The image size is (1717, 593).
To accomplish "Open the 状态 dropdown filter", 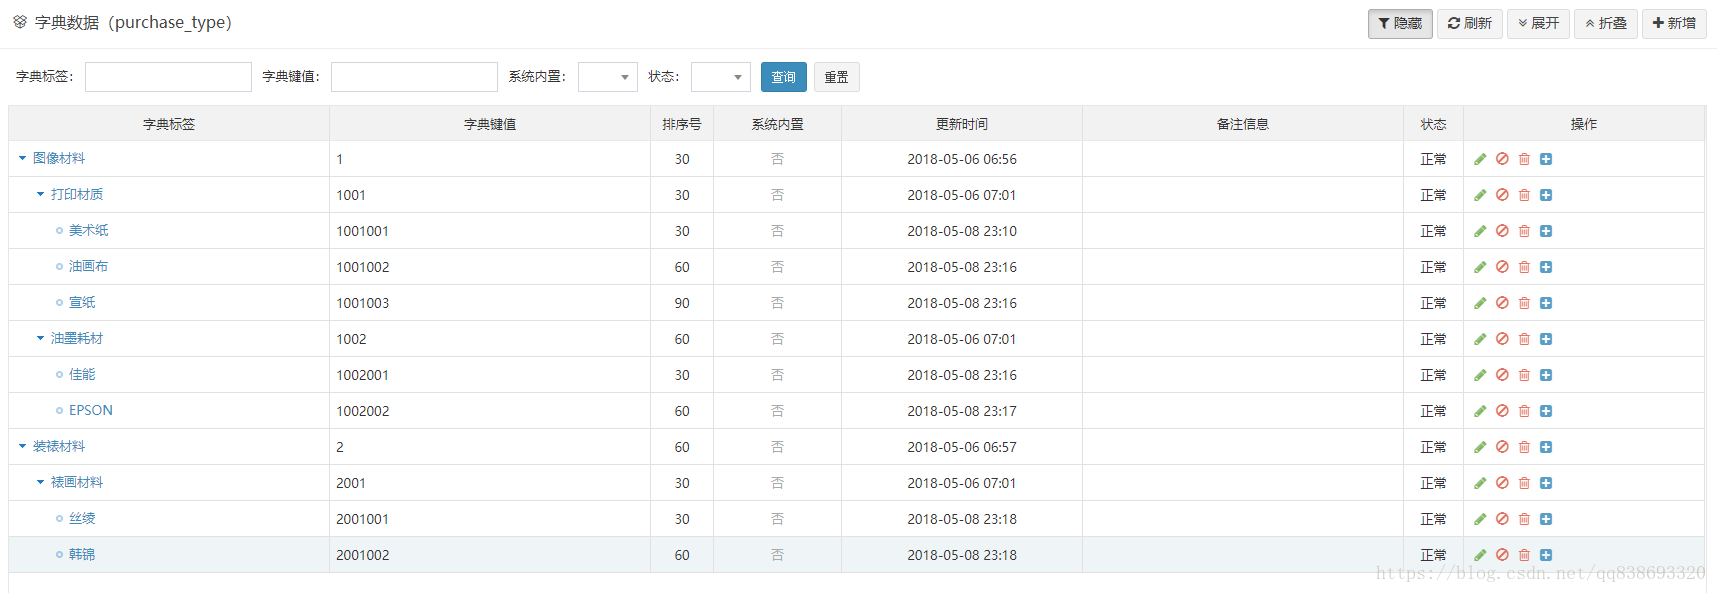I will click(721, 77).
